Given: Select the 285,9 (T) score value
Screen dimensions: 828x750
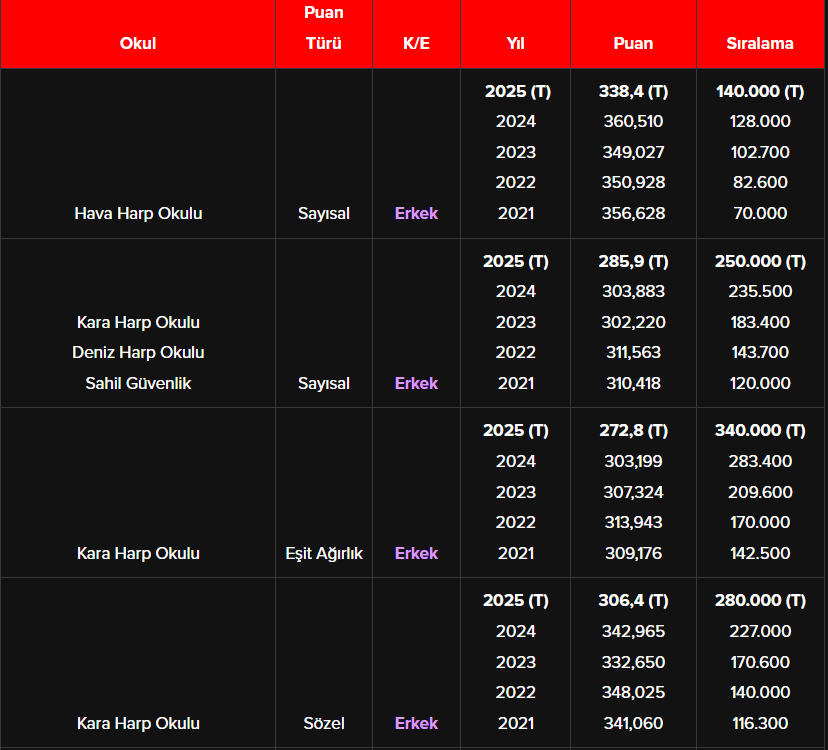Looking at the screenshot, I should pyautogui.click(x=633, y=261).
